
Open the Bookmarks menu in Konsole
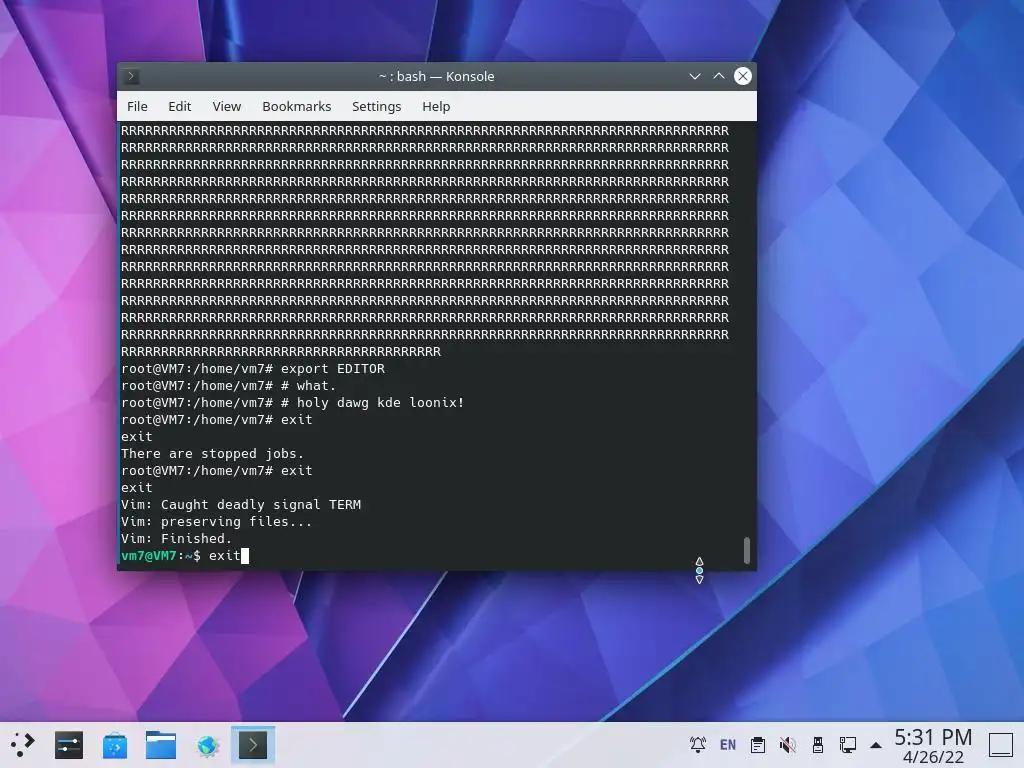[296, 106]
